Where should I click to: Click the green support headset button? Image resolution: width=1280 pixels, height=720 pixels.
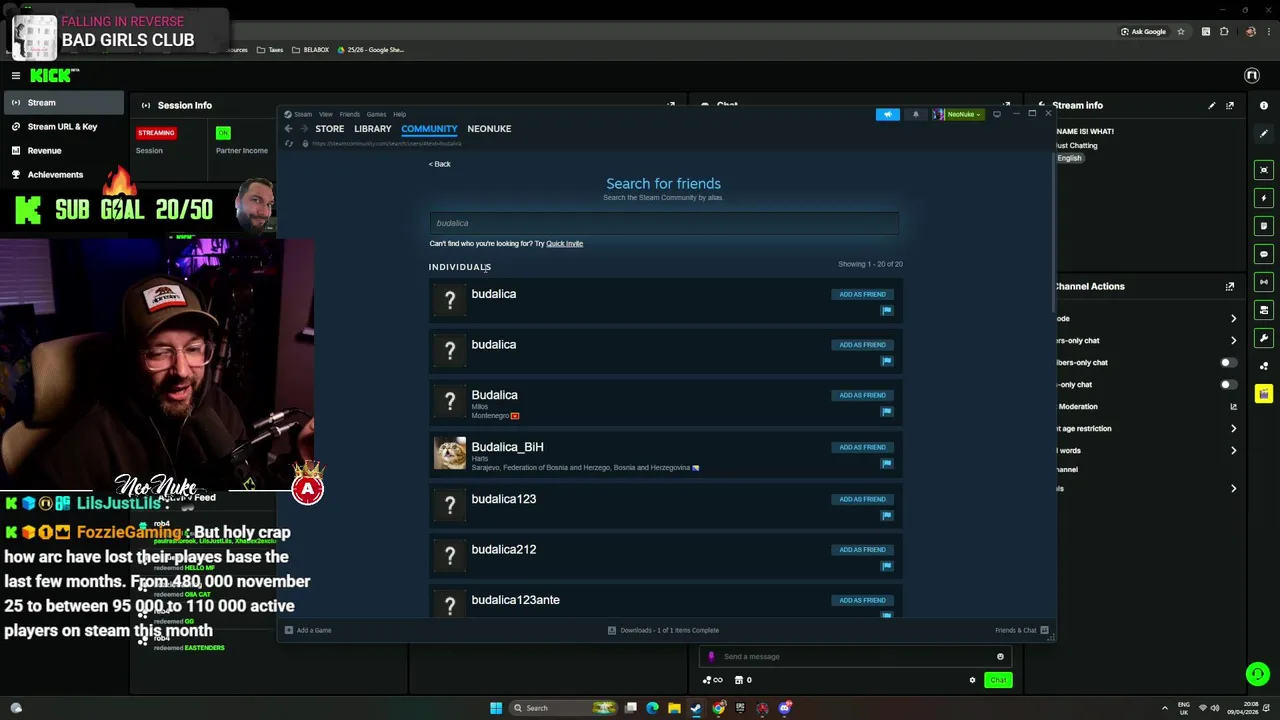pos(1258,674)
